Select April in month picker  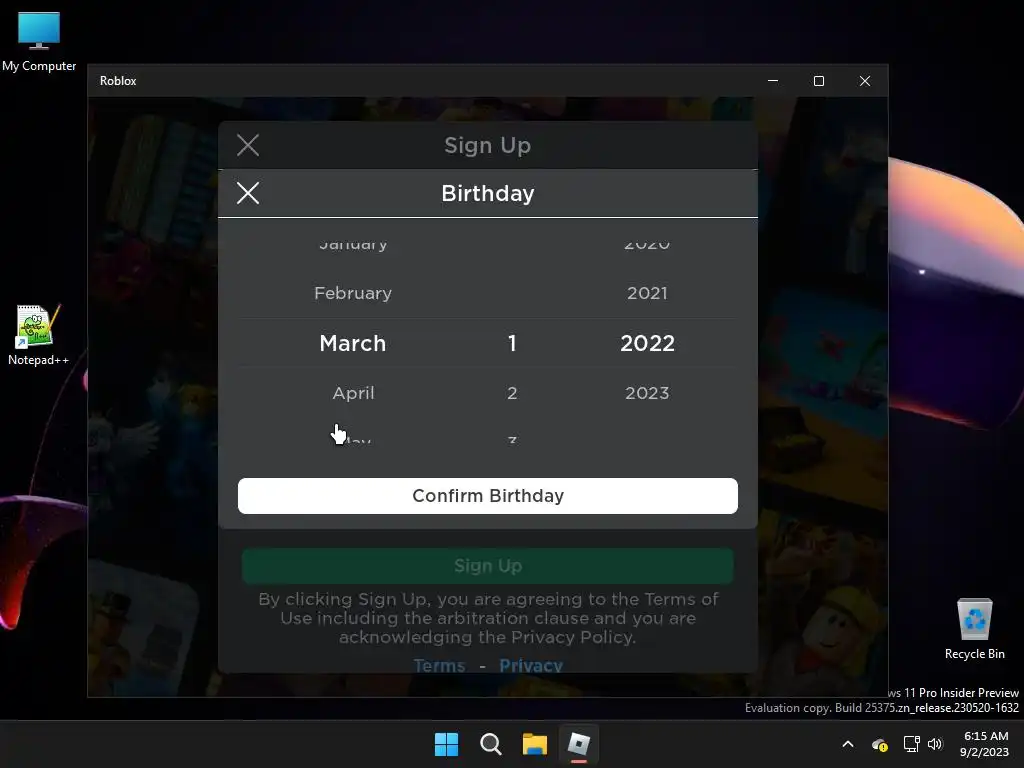click(x=353, y=393)
